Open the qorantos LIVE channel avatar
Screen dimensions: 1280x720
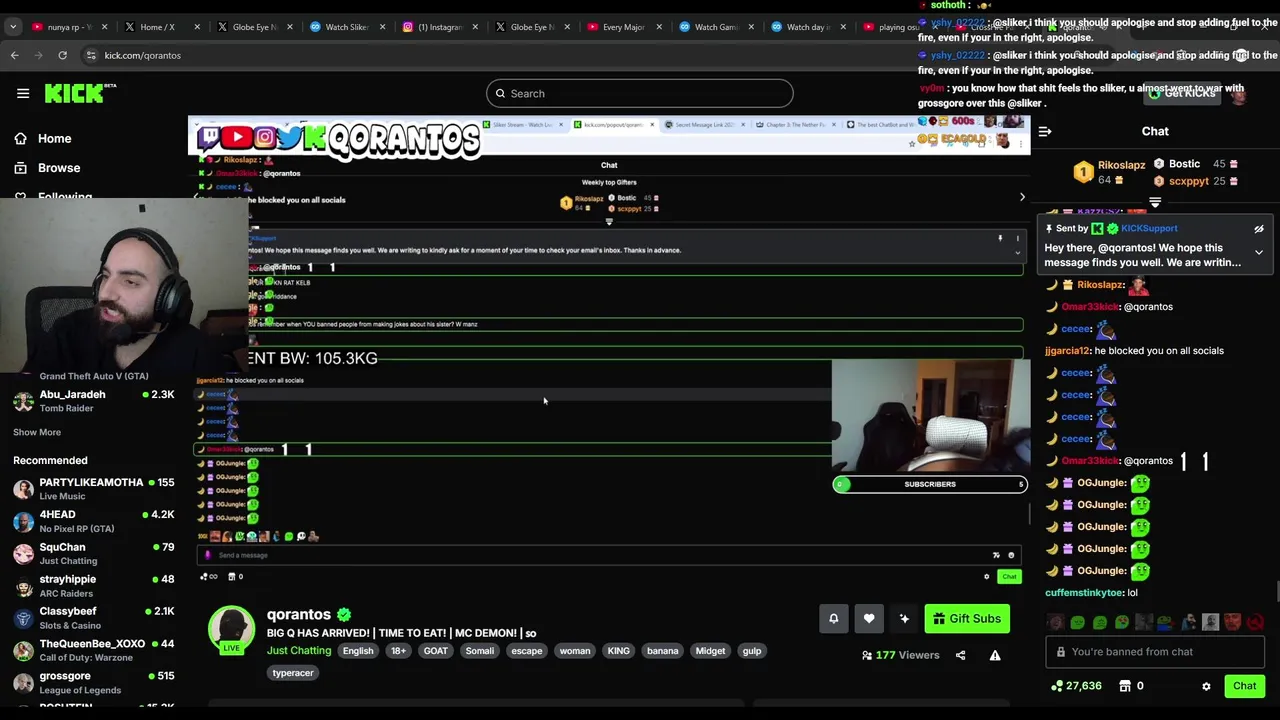231,629
